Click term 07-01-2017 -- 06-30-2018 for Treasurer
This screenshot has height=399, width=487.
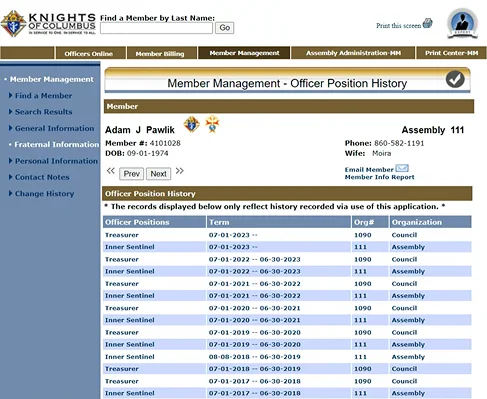click(x=255, y=381)
